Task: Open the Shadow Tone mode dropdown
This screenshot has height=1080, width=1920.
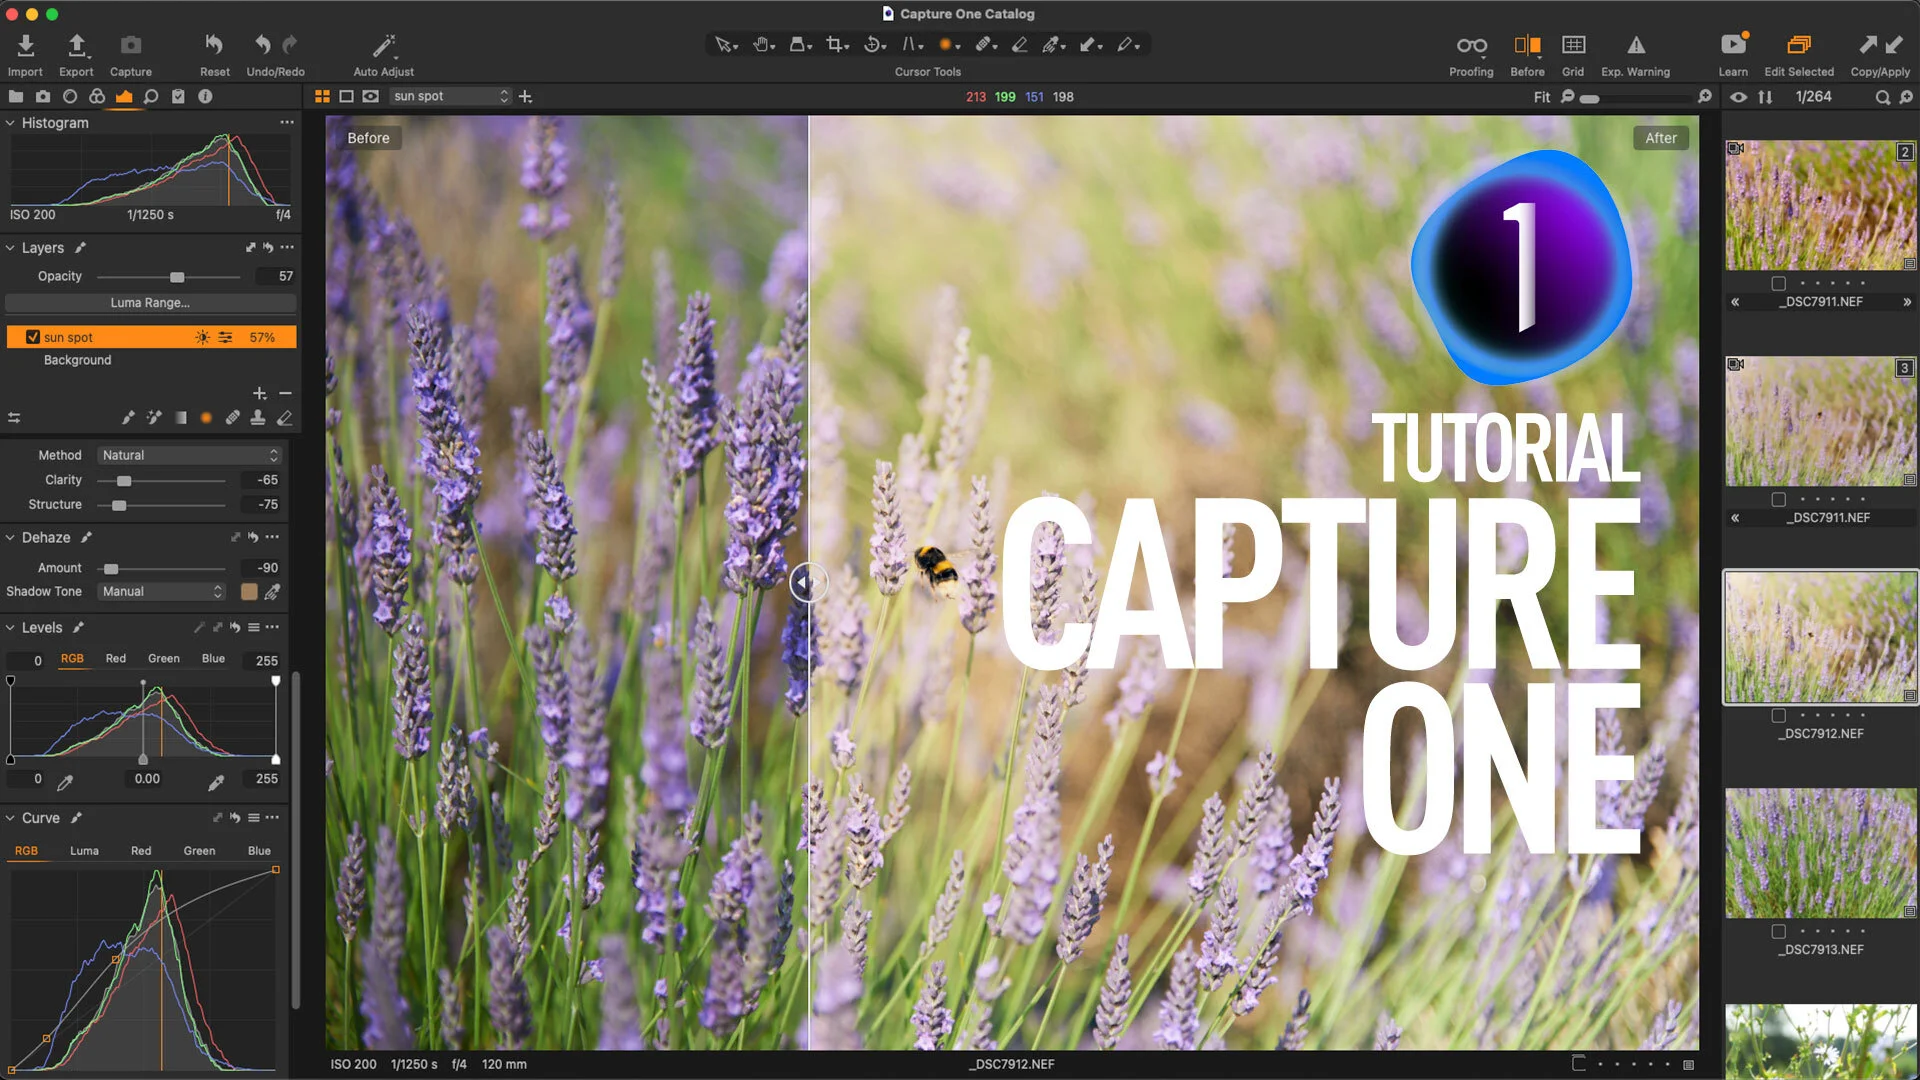Action: pyautogui.click(x=160, y=591)
